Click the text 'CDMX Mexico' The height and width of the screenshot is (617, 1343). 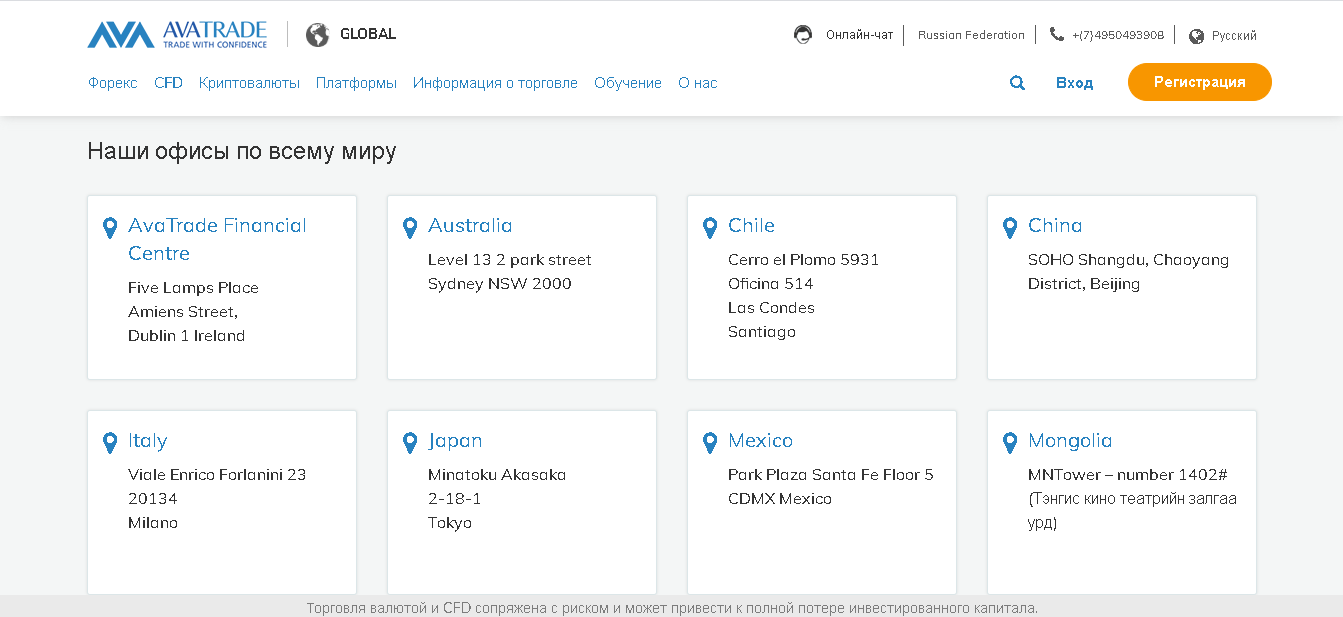[x=780, y=499]
